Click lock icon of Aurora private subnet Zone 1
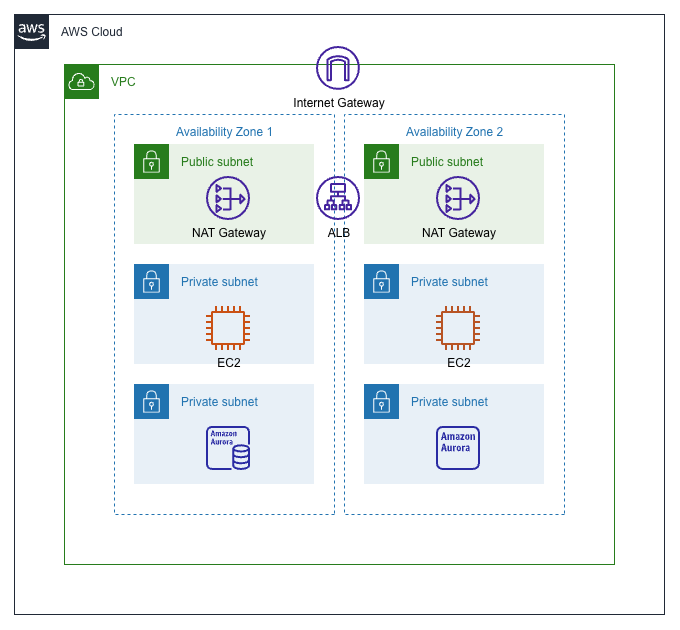The image size is (680, 630). 151,402
